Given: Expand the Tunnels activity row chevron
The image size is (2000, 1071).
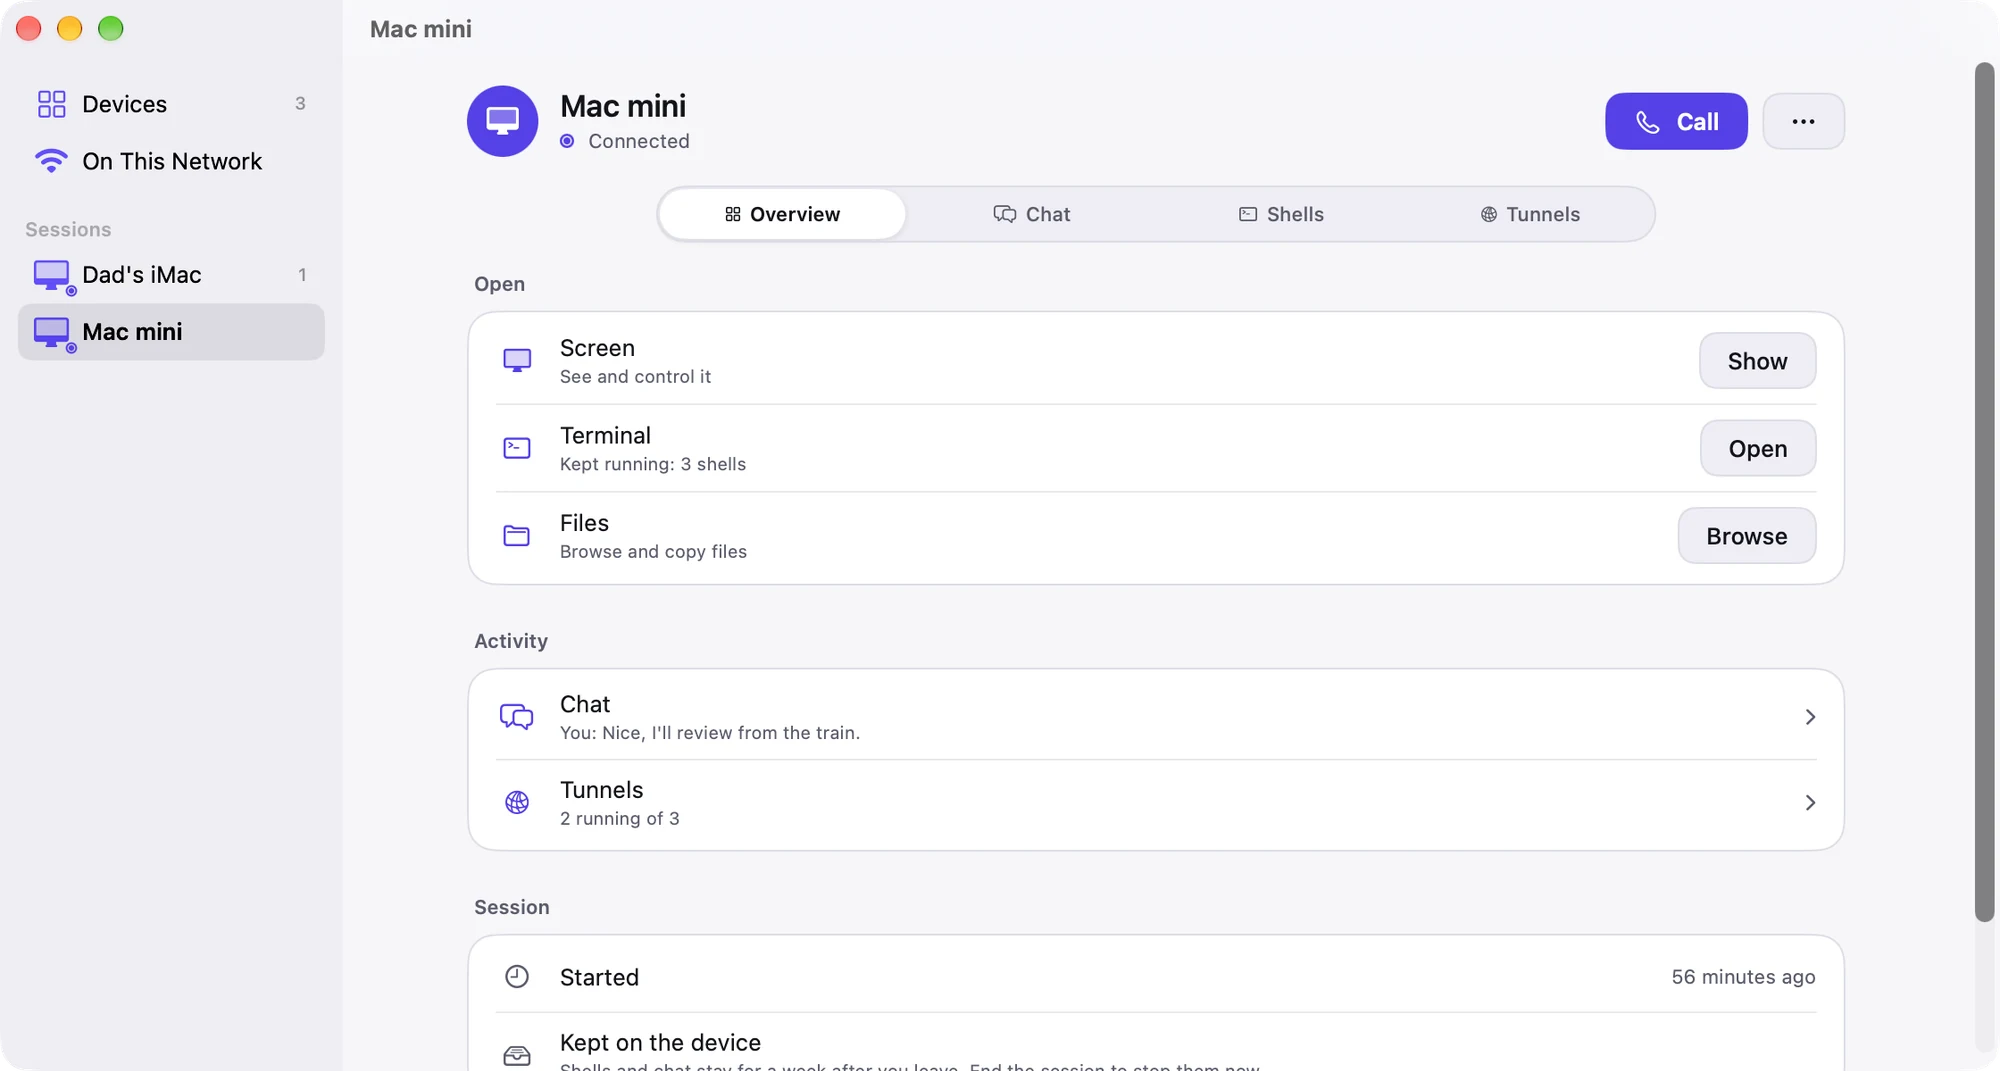Looking at the screenshot, I should 1810,803.
